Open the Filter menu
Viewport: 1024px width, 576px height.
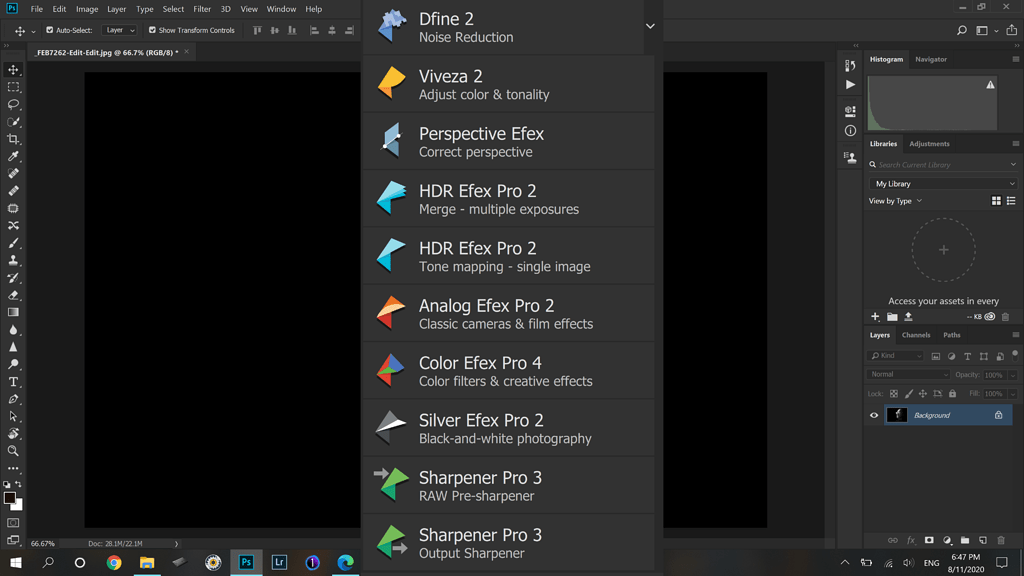tap(204, 9)
